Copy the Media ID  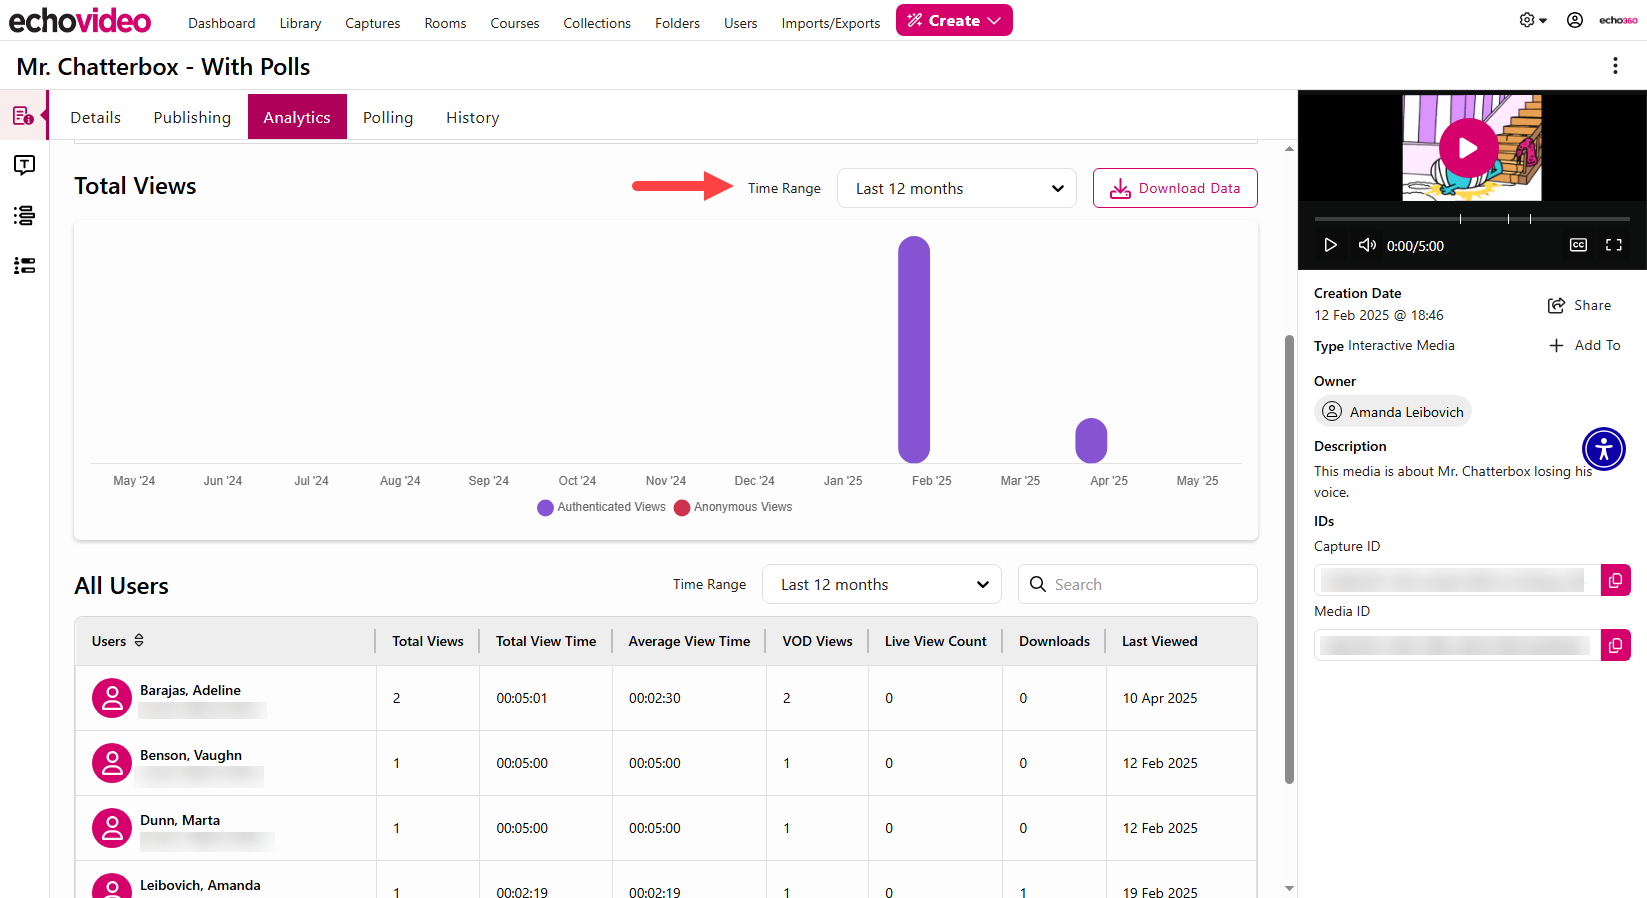click(x=1616, y=645)
